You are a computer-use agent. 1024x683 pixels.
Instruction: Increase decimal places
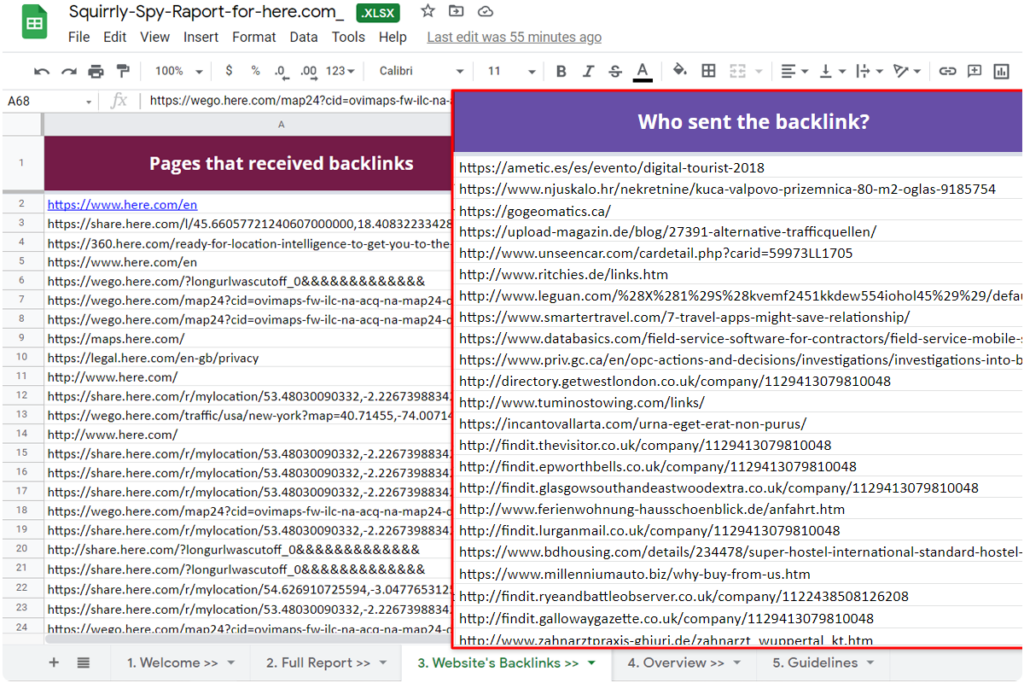click(x=308, y=71)
